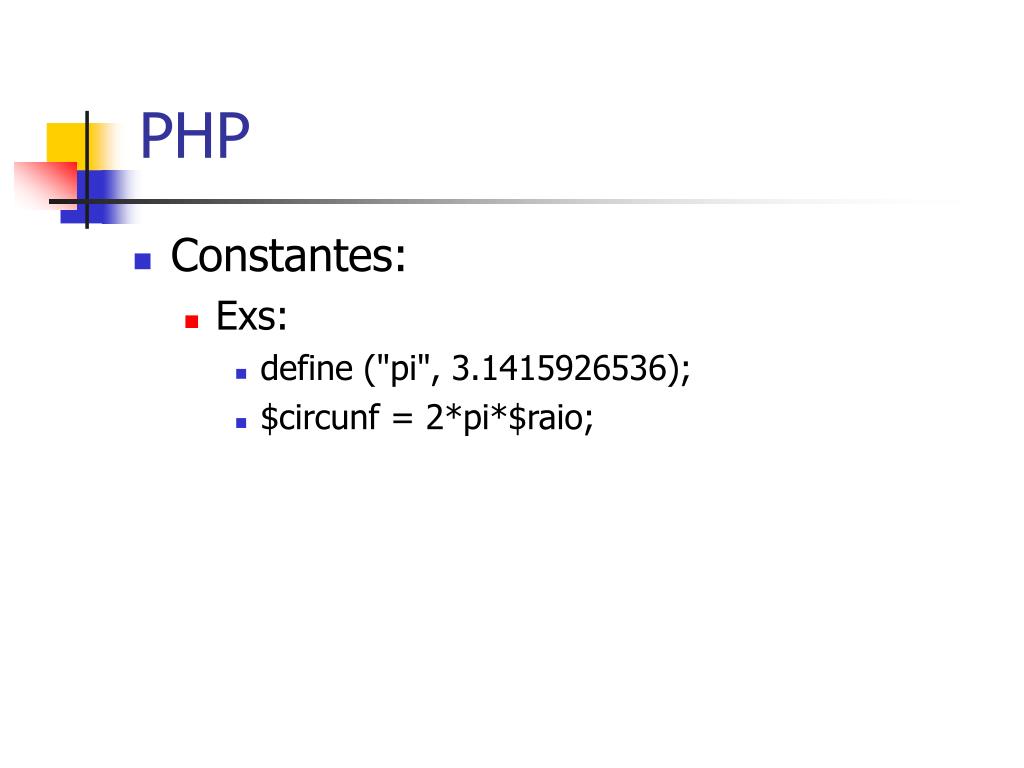Image resolution: width=1024 pixels, height=768 pixels.
Task: Click the blue bullet beside Constantes
Action: 142,261
